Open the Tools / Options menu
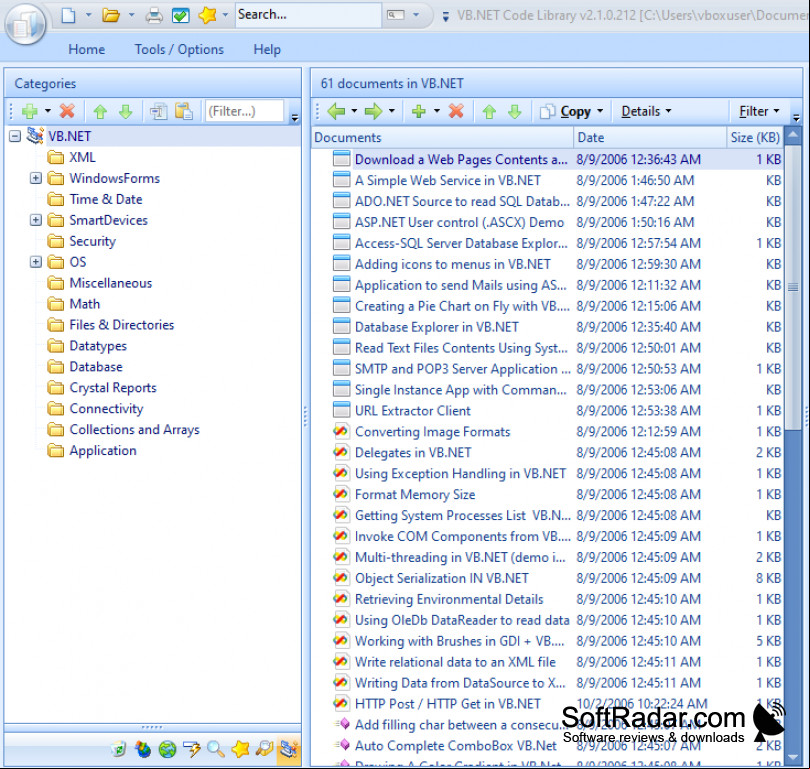The width and height of the screenshot is (810, 769). [x=179, y=50]
